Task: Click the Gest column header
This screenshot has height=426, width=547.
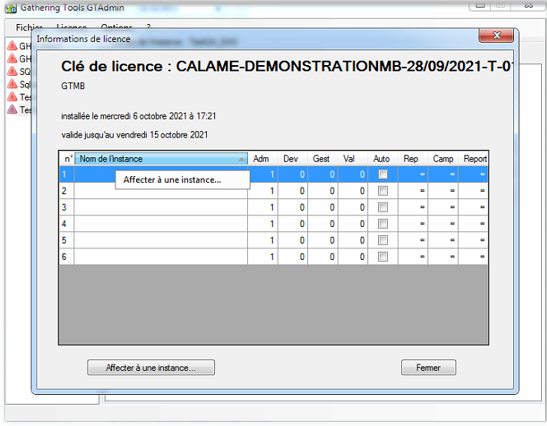Action: click(x=322, y=159)
